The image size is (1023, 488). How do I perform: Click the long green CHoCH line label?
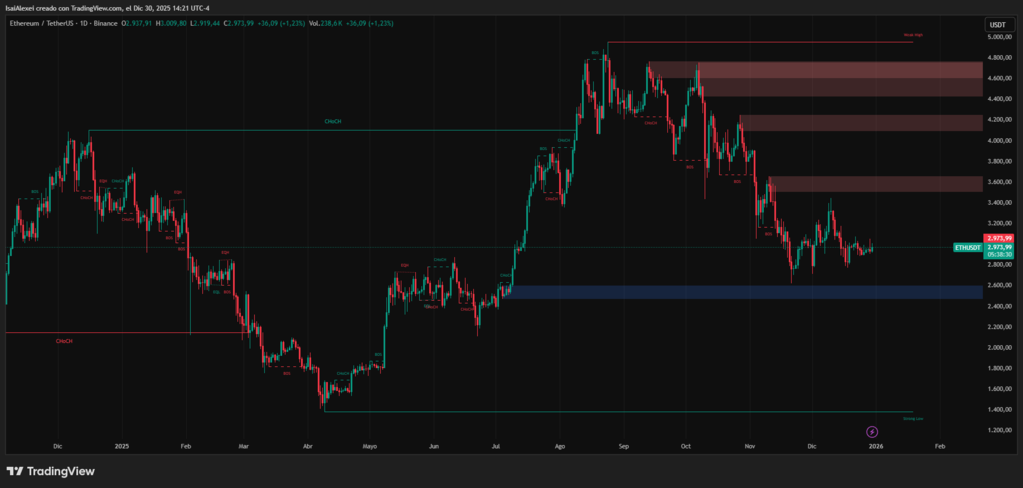coord(332,122)
